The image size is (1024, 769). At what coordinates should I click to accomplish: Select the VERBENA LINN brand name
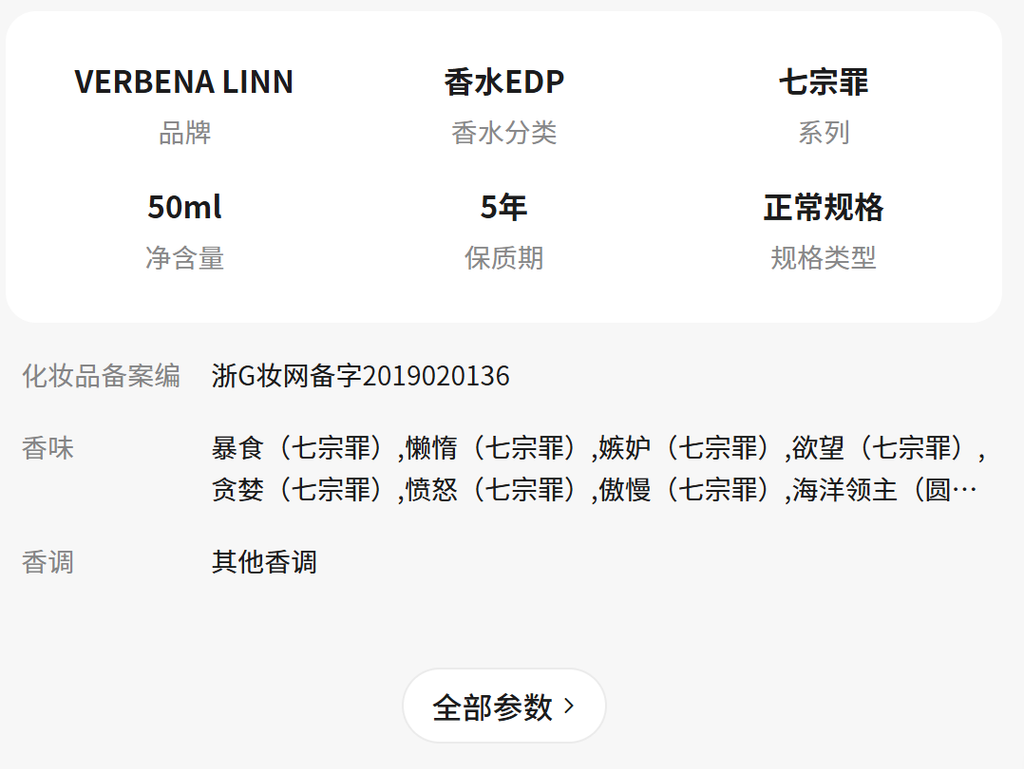pos(184,82)
